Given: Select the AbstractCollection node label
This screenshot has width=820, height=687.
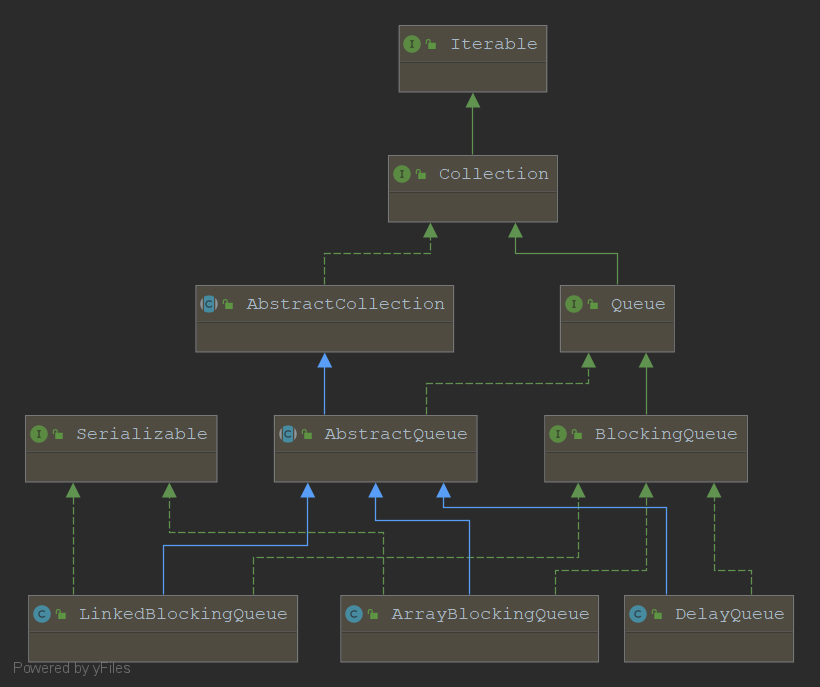Looking at the screenshot, I should (x=346, y=304).
